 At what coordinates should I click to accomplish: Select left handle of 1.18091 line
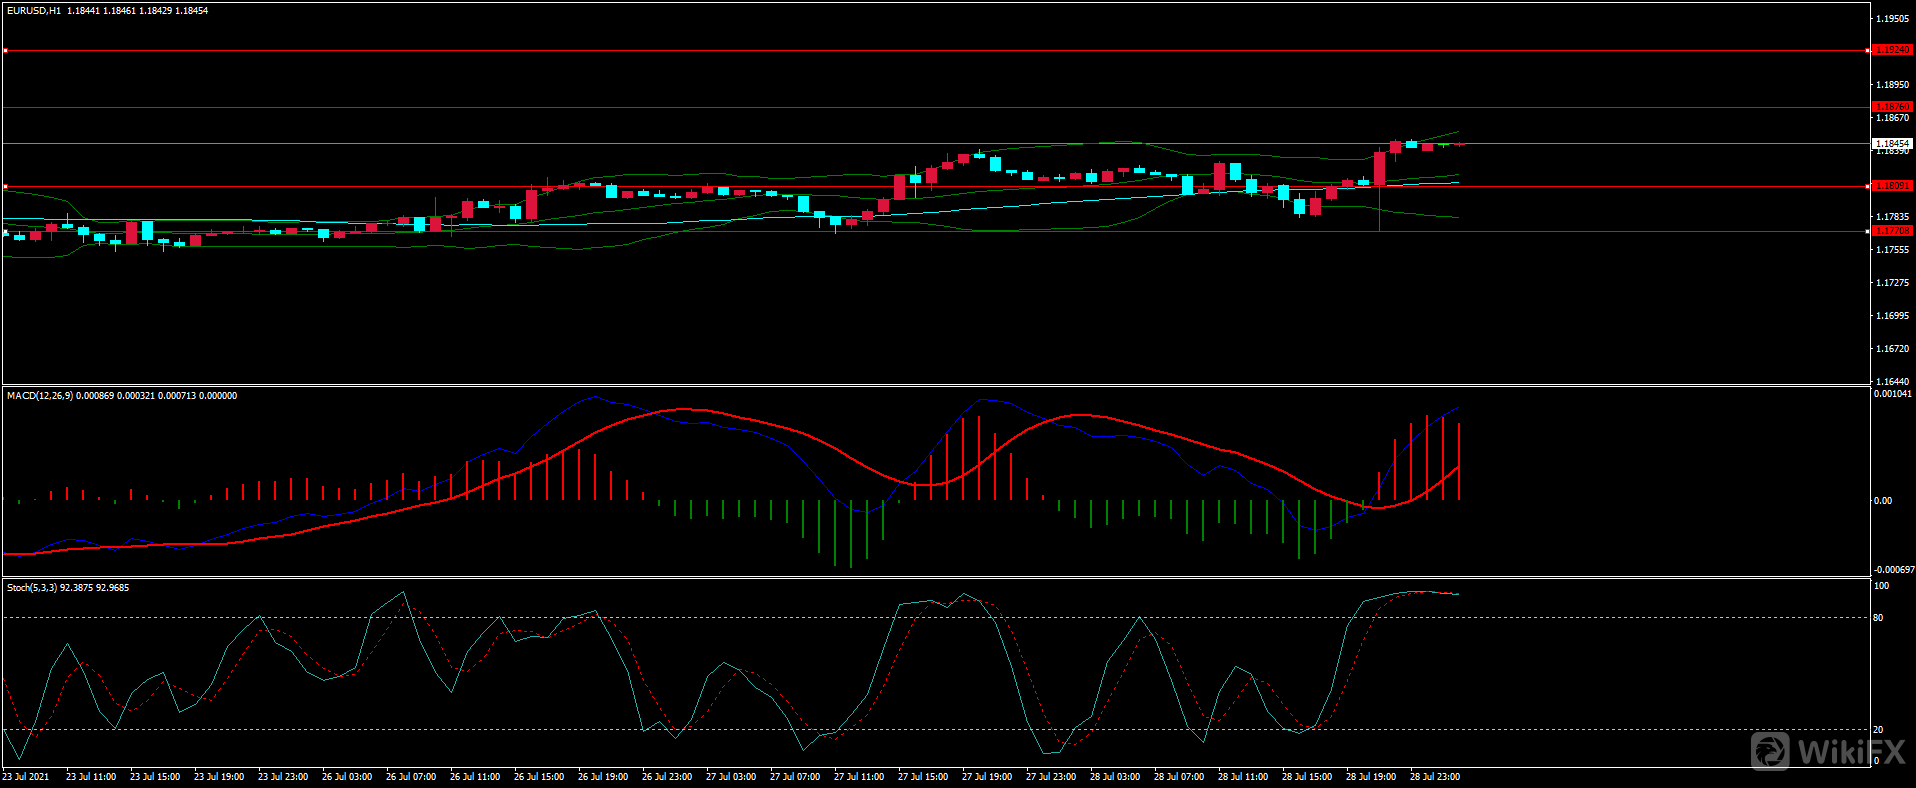[x=5, y=186]
